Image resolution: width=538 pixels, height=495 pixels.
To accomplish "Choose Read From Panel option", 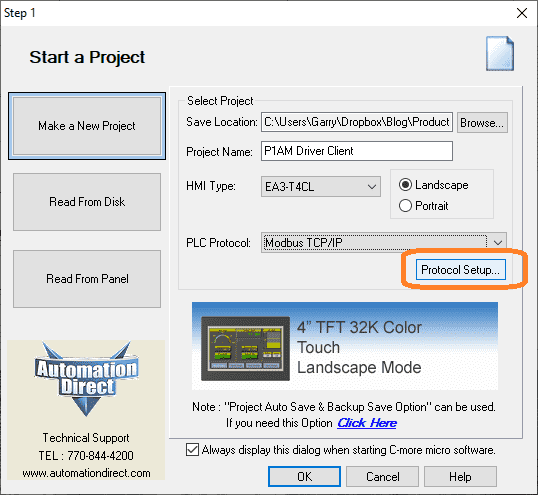I will (87, 279).
